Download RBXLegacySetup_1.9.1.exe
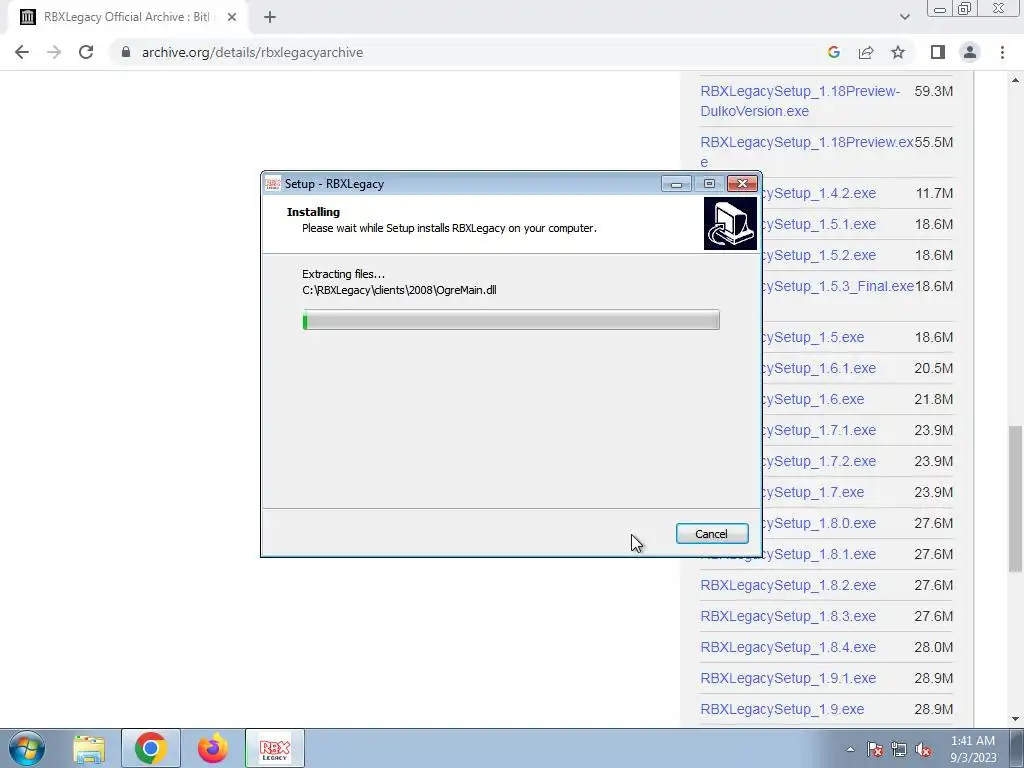Image resolution: width=1024 pixels, height=768 pixels. pos(788,678)
